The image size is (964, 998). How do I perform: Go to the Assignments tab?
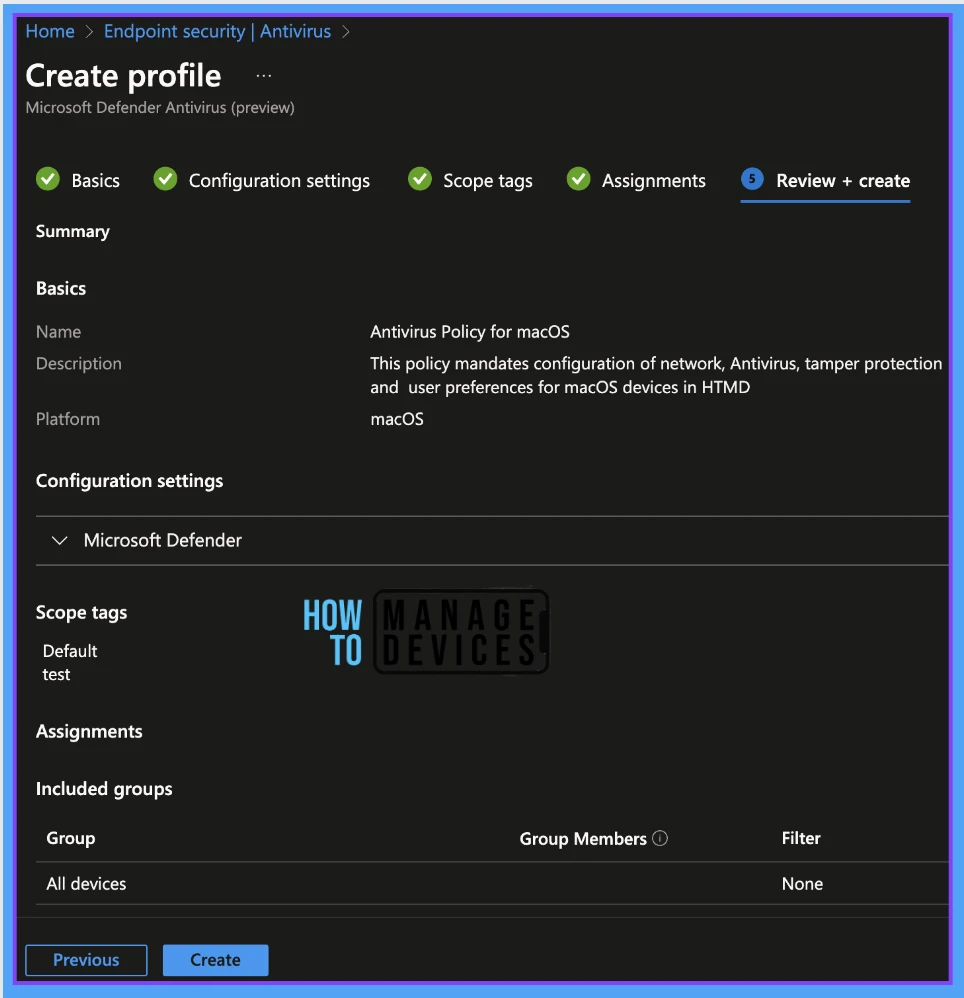[653, 181]
